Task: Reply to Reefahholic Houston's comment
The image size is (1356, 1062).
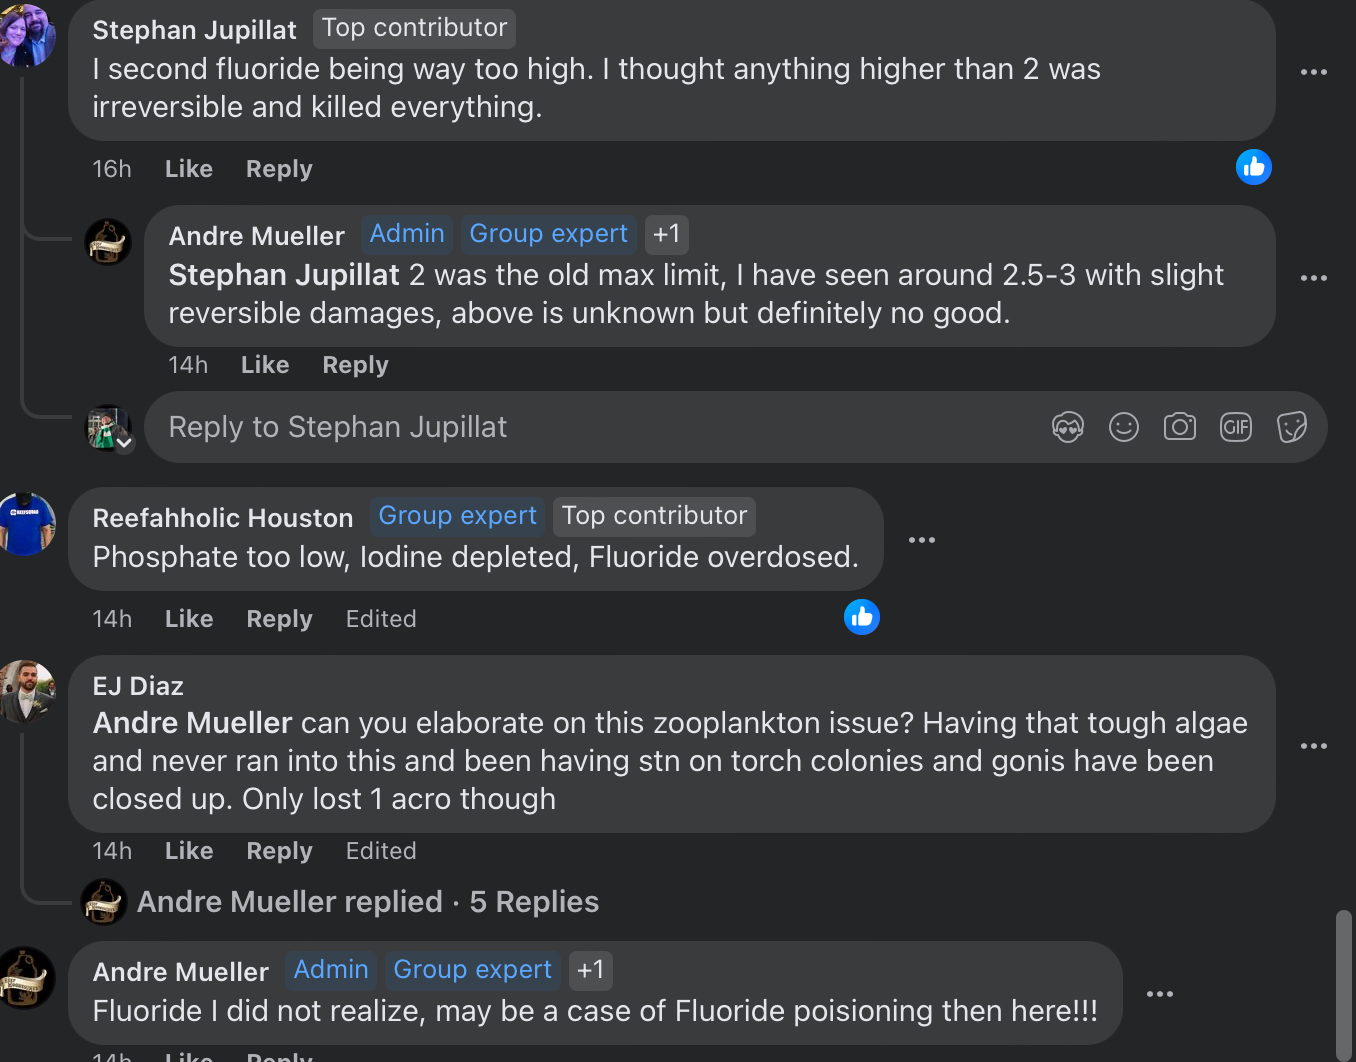Action: point(279,619)
